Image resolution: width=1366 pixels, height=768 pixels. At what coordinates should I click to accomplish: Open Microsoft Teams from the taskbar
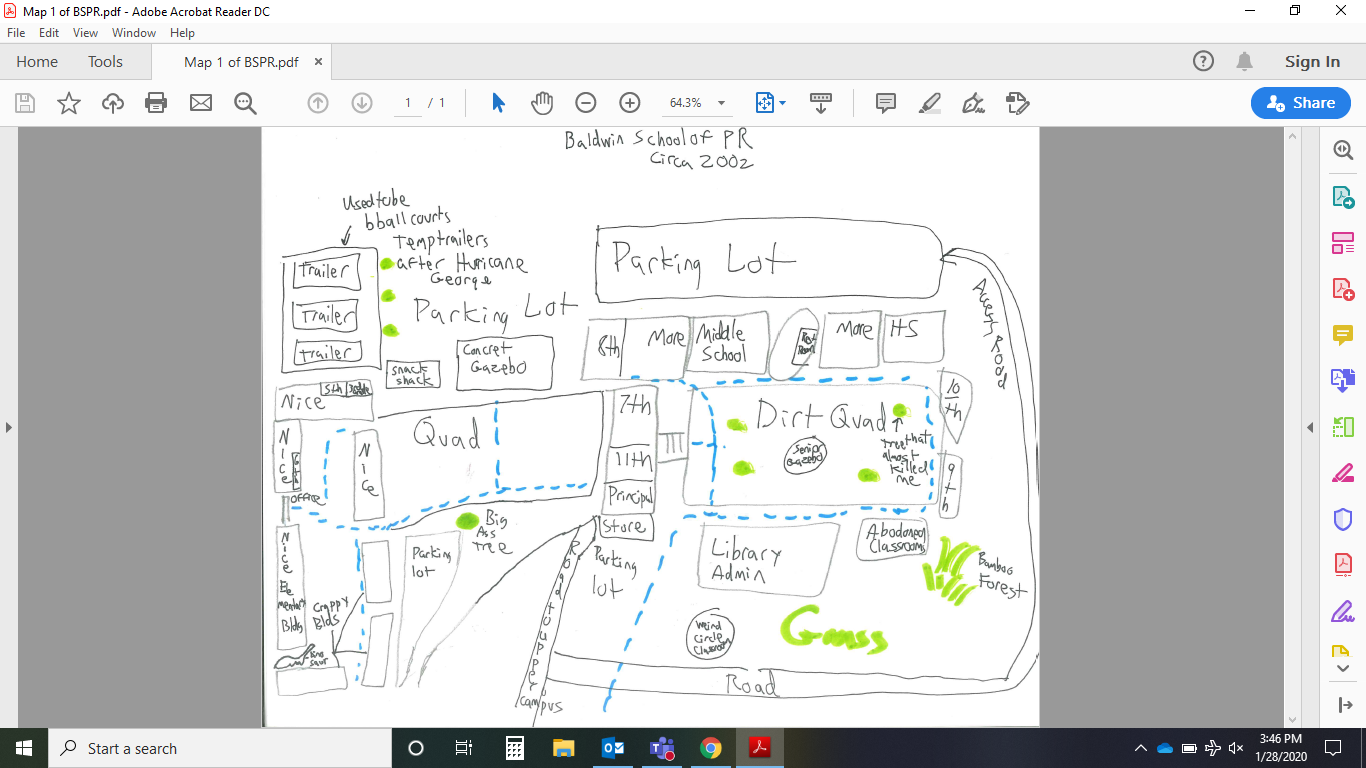662,748
